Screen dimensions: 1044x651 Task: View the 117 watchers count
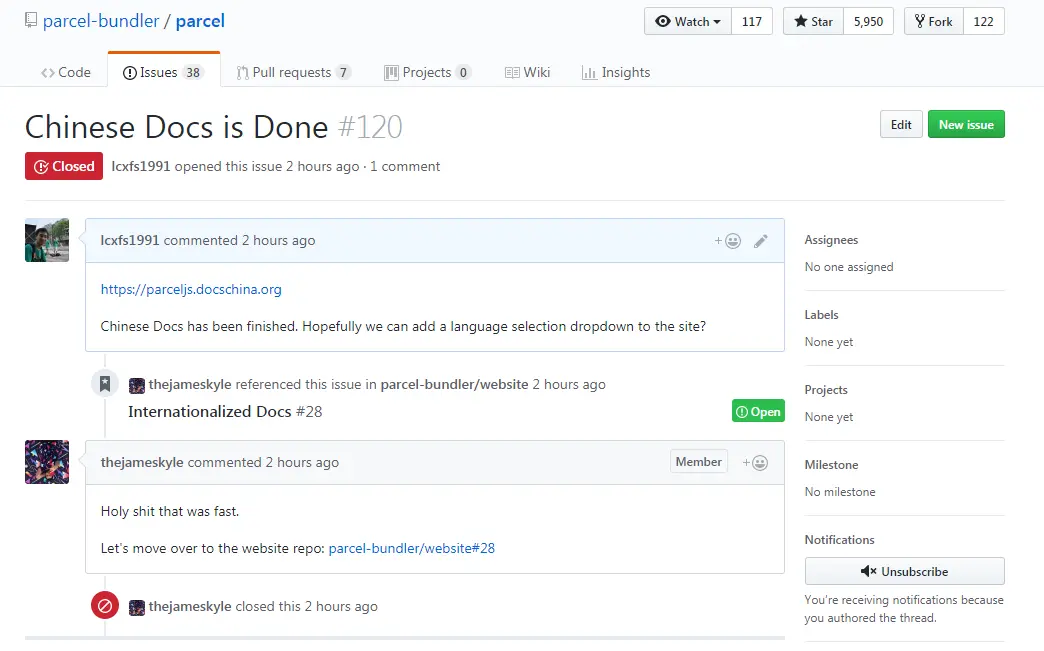coord(752,21)
